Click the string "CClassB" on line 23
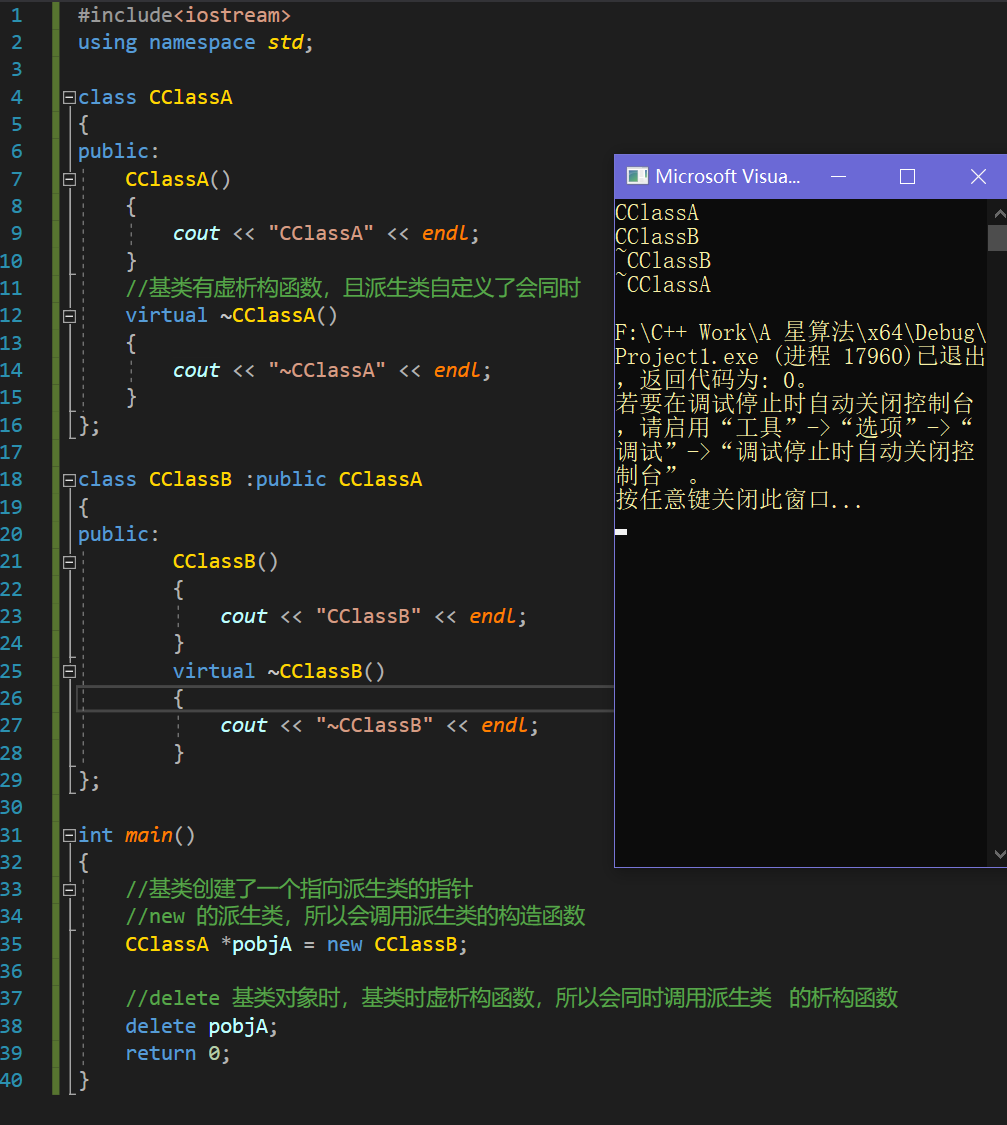 [369, 616]
